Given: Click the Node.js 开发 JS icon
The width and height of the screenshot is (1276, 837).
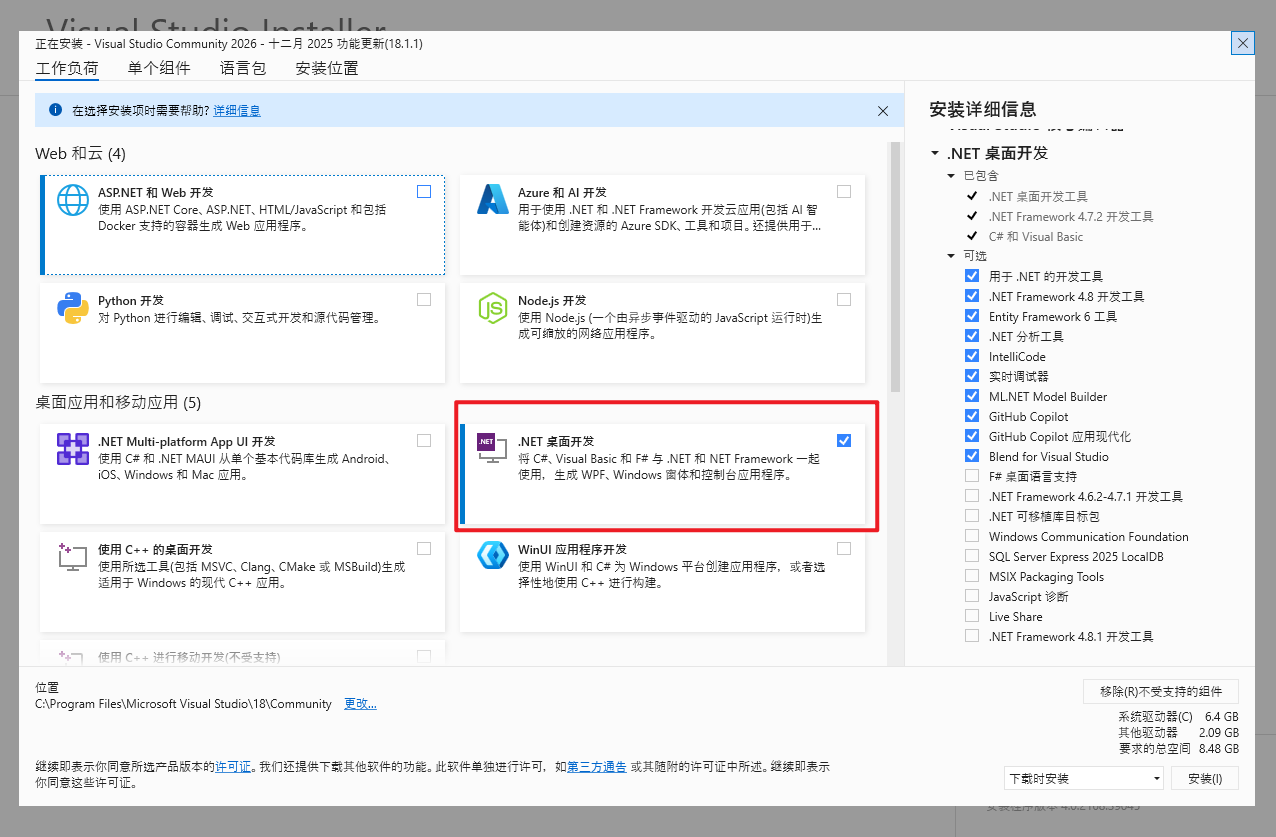Looking at the screenshot, I should (492, 310).
